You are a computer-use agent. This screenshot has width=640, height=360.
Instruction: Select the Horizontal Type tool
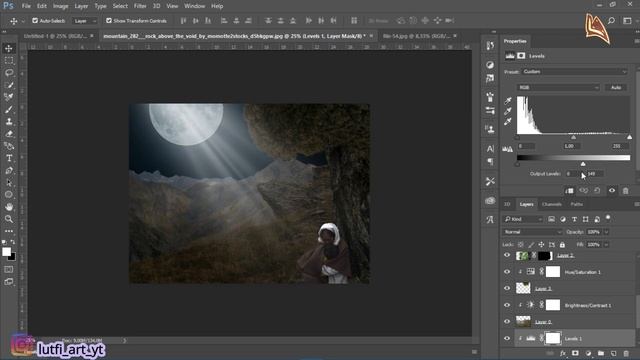coord(9,158)
